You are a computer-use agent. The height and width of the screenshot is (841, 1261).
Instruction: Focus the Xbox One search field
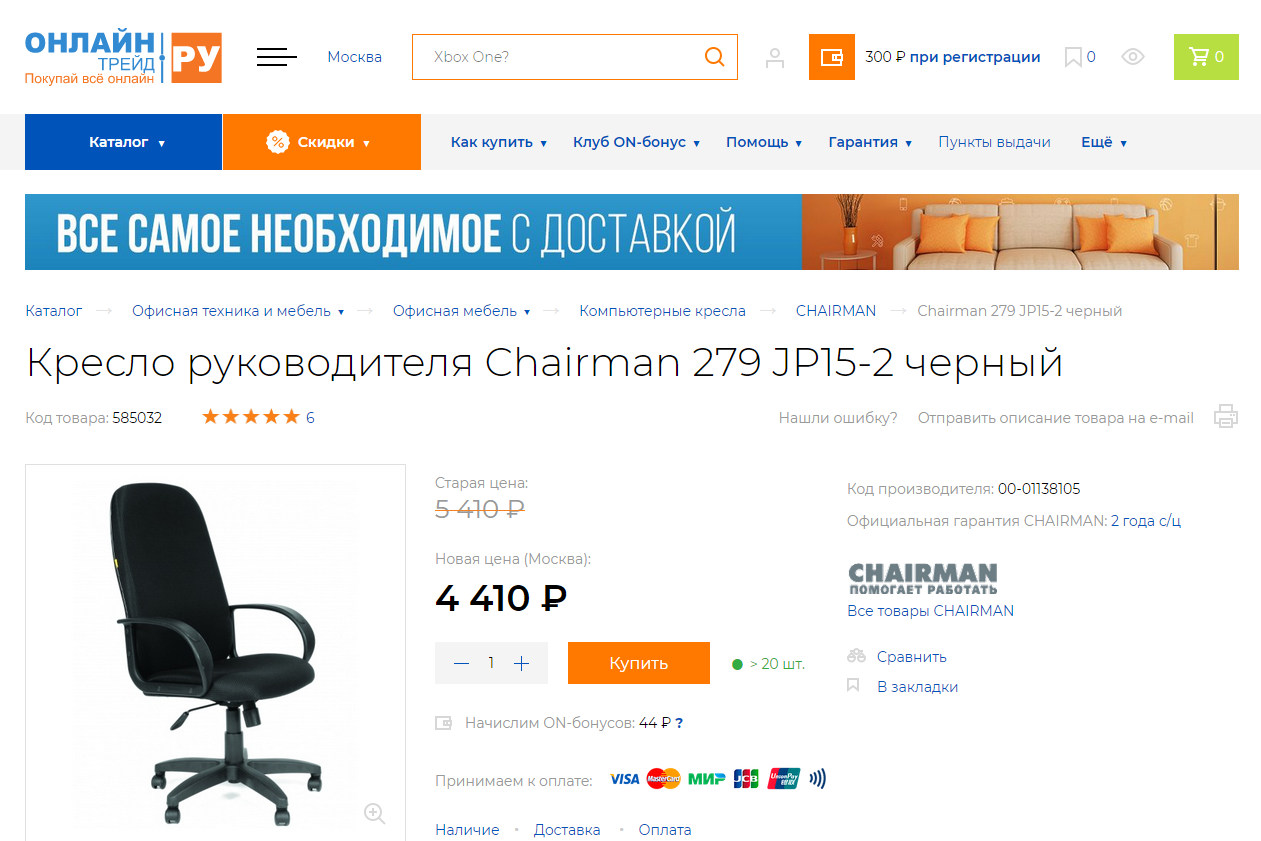(x=557, y=57)
